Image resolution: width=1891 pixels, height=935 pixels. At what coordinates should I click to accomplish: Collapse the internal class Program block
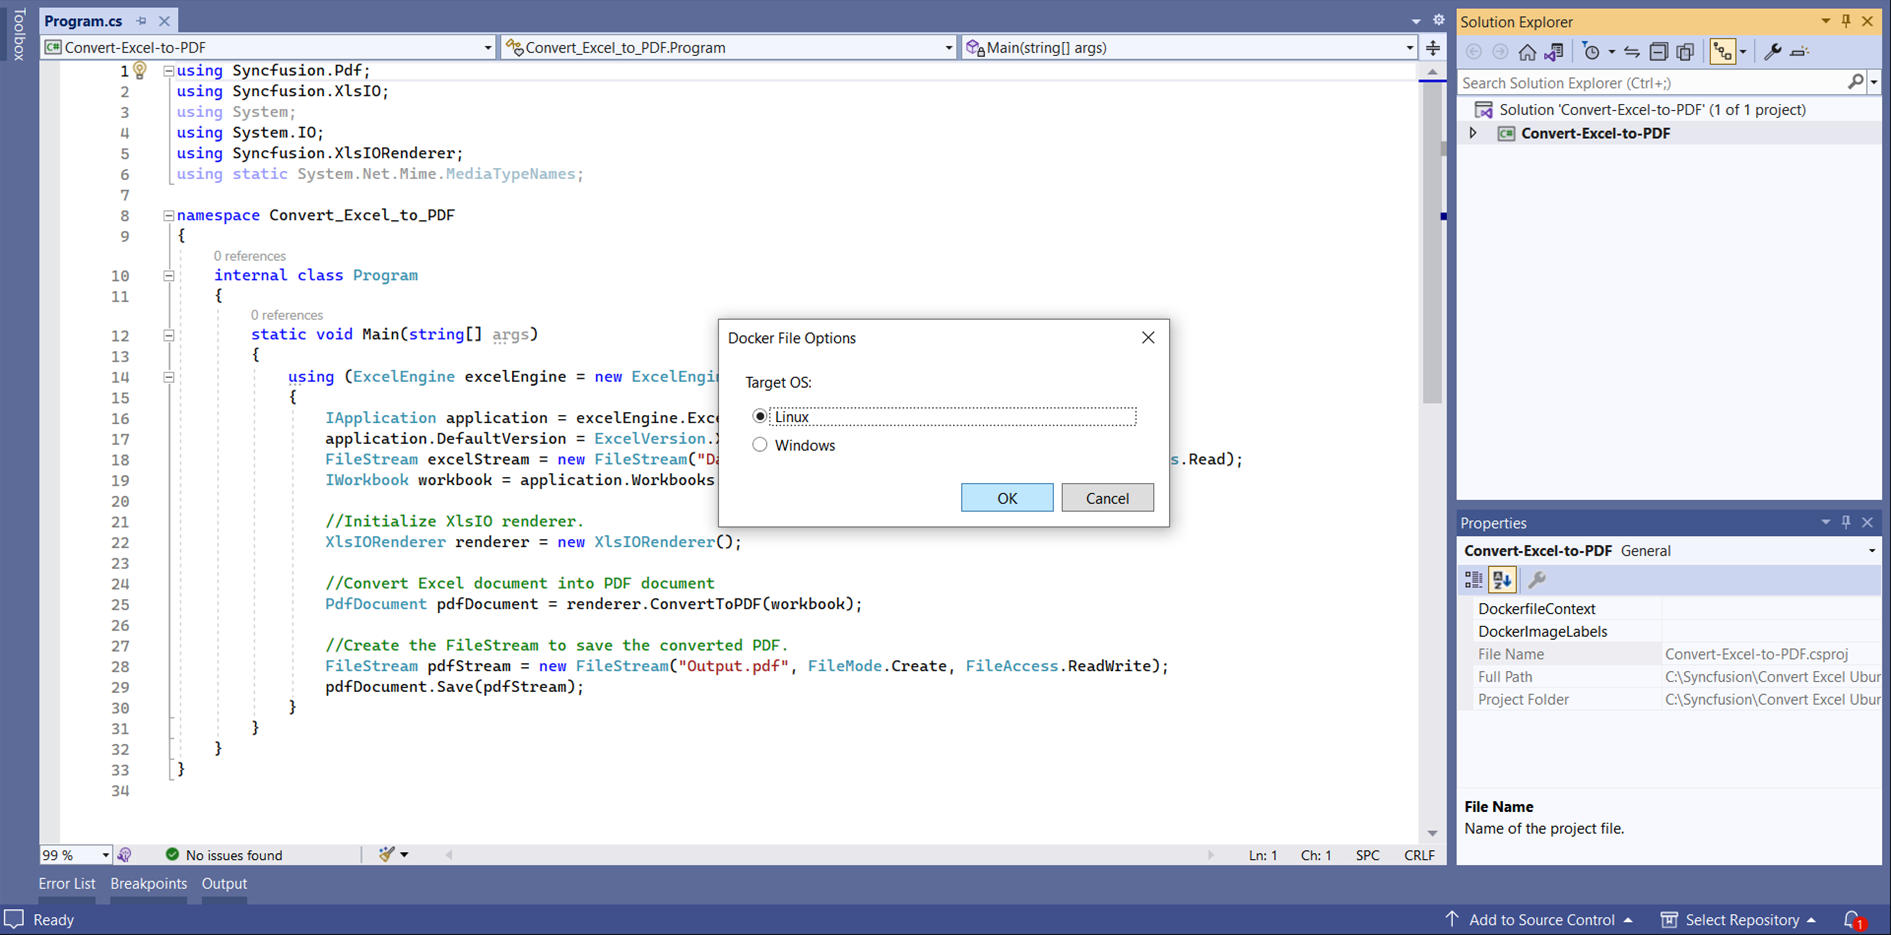click(x=169, y=275)
